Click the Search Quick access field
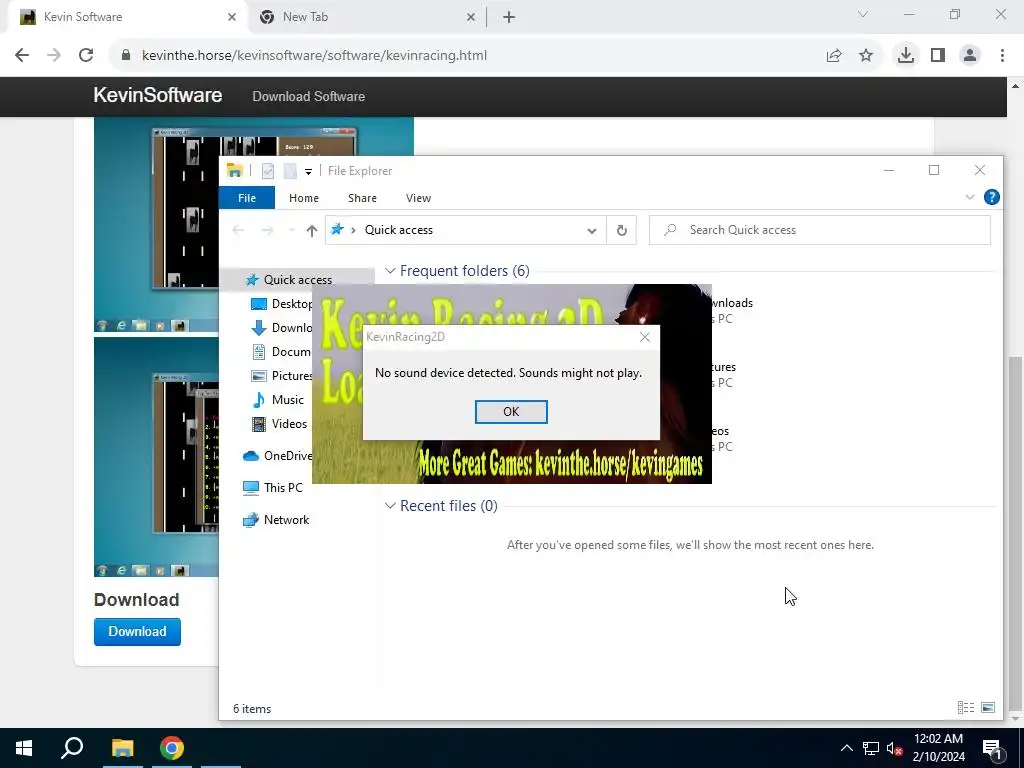 [820, 230]
